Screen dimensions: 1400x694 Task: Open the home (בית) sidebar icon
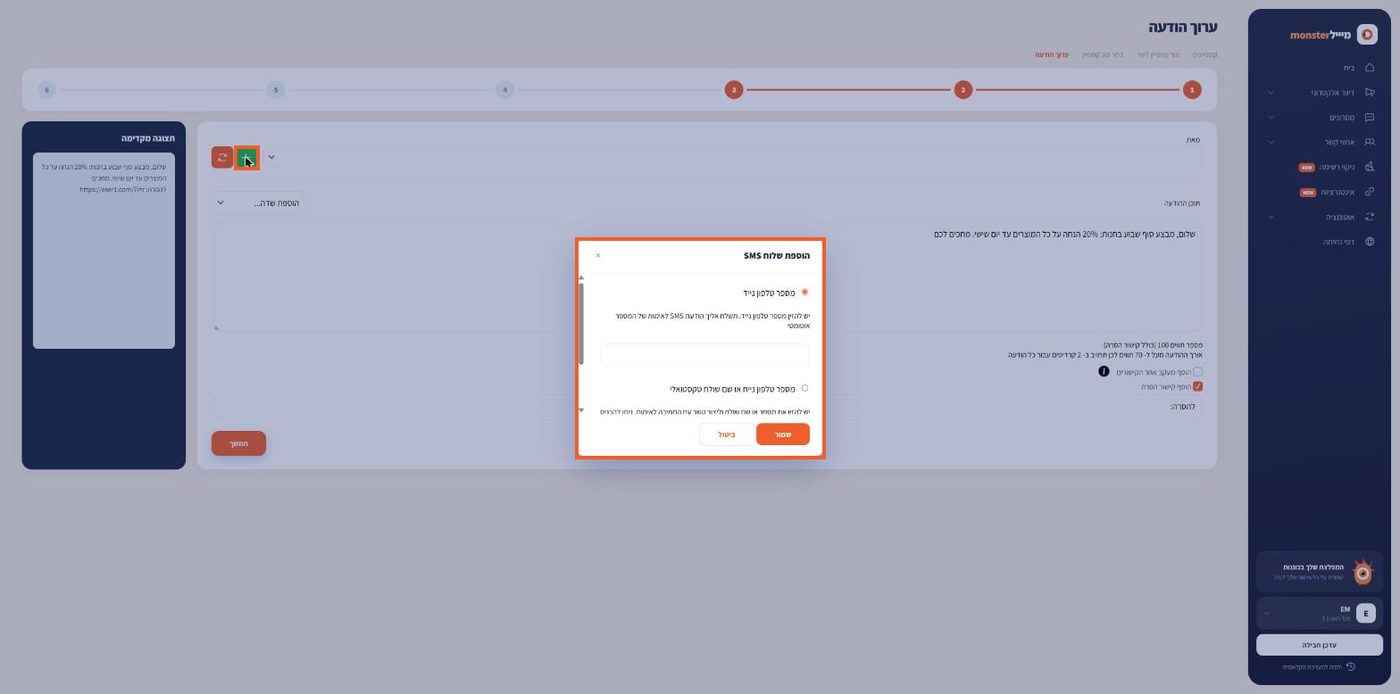pos(1369,68)
